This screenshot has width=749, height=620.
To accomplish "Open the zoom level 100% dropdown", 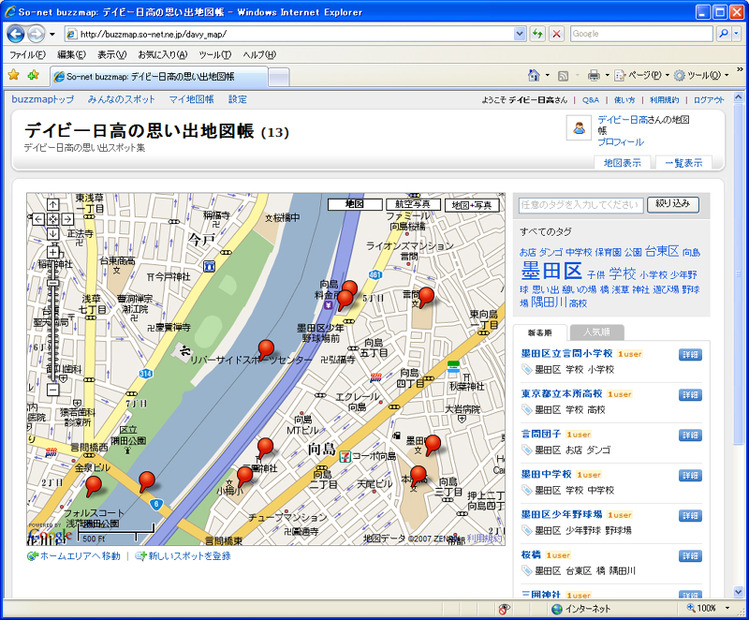I will click(728, 608).
